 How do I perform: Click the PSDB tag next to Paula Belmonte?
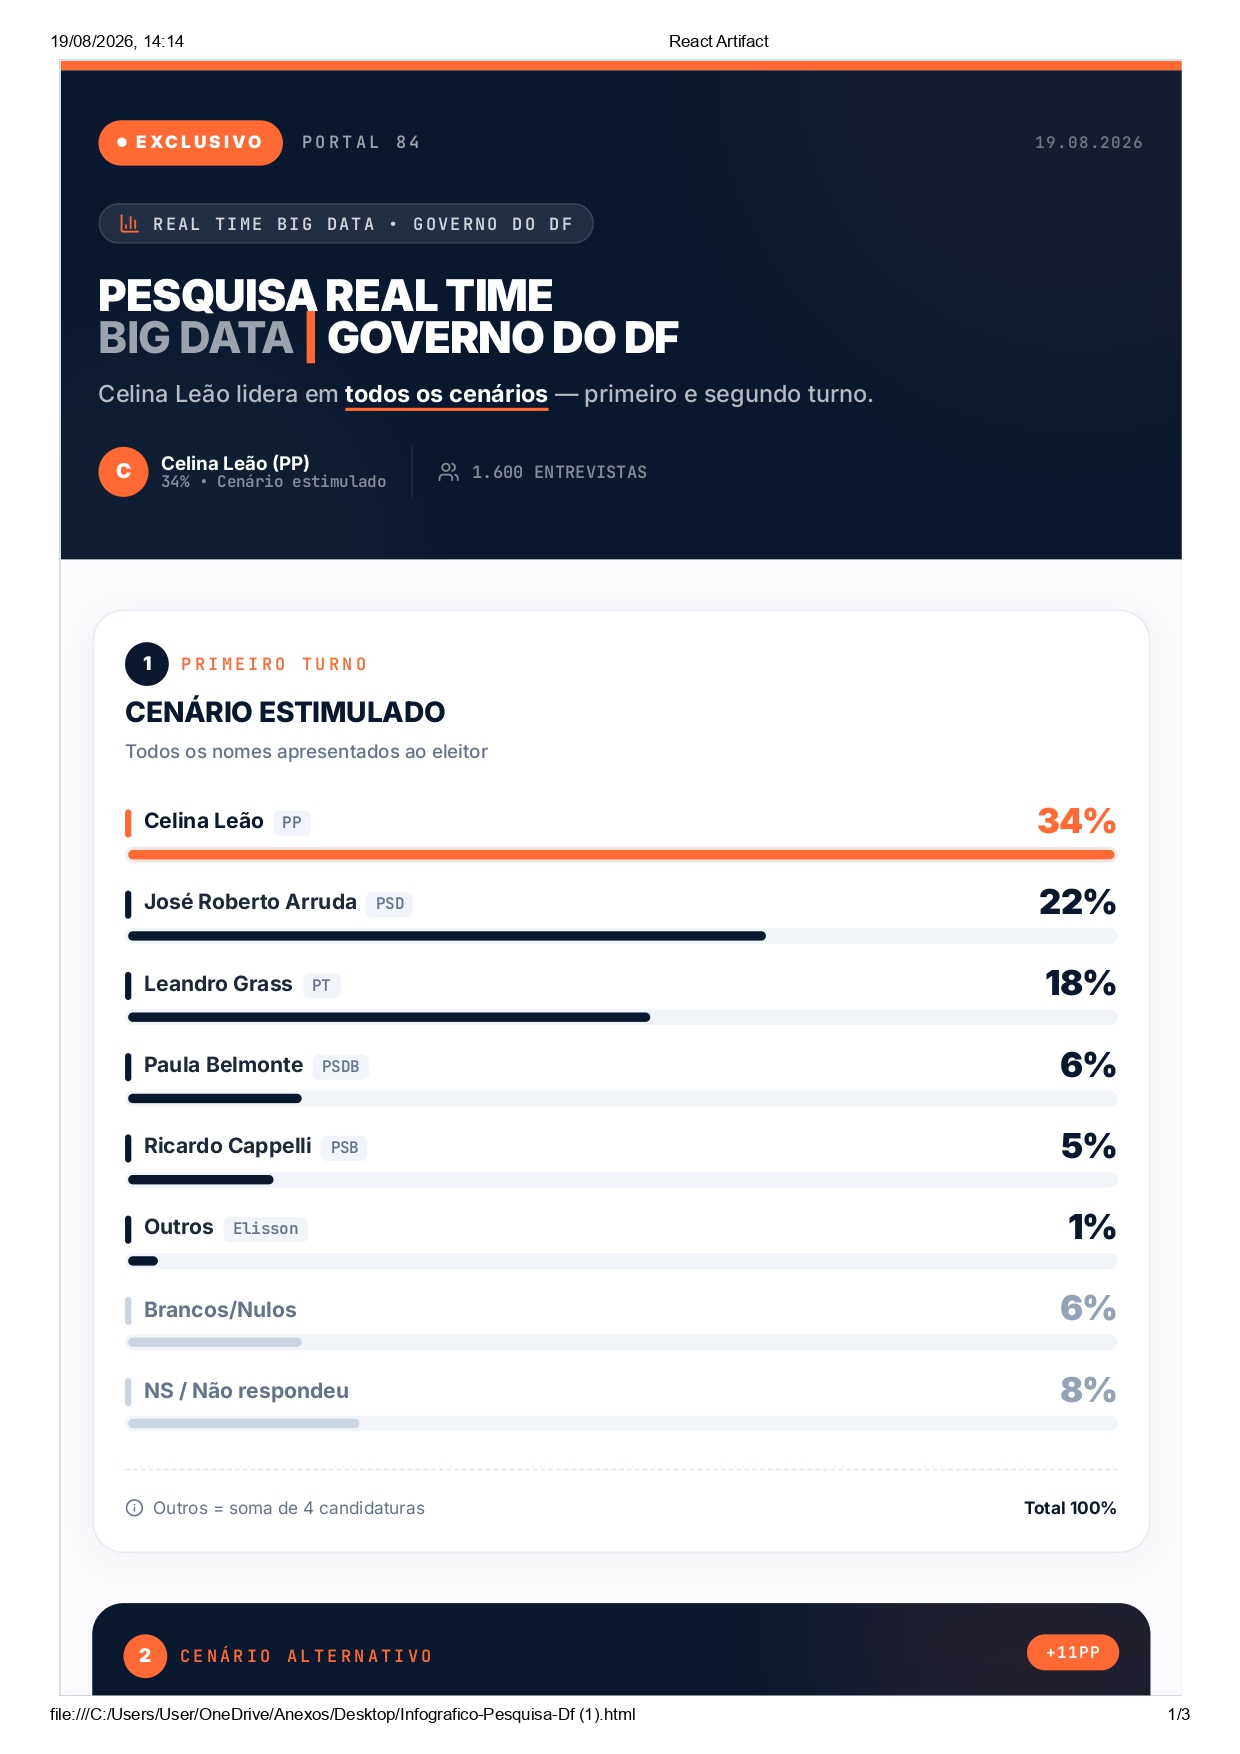341,1067
